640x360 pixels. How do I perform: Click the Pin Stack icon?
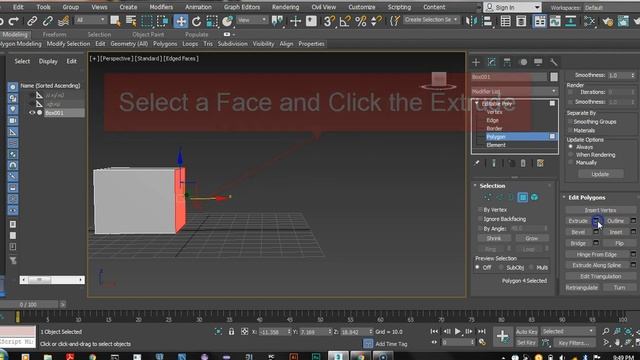coord(476,163)
